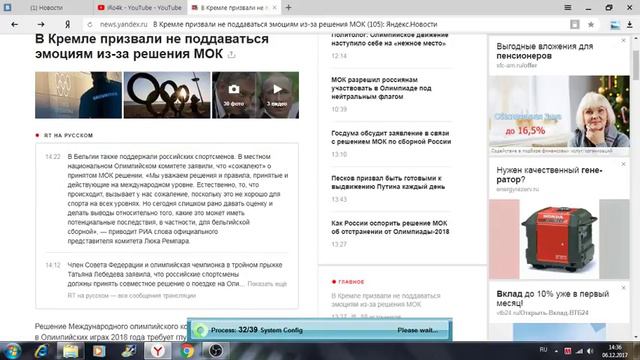This screenshot has height=360, width=640.
Task: Open the red generator ad image
Action: click(x=559, y=239)
